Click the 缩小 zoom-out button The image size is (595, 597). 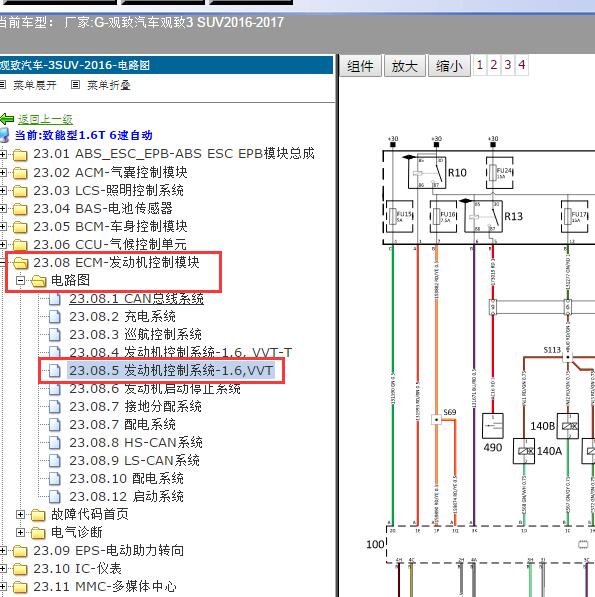coord(449,66)
